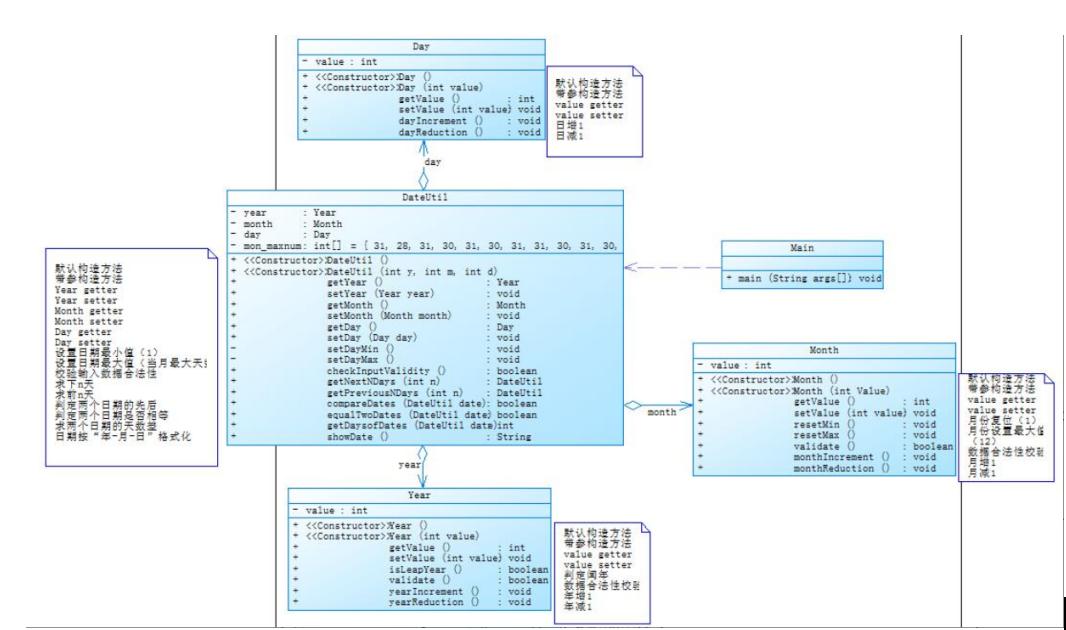Click 'value getter' line in the Day note

coord(589,105)
